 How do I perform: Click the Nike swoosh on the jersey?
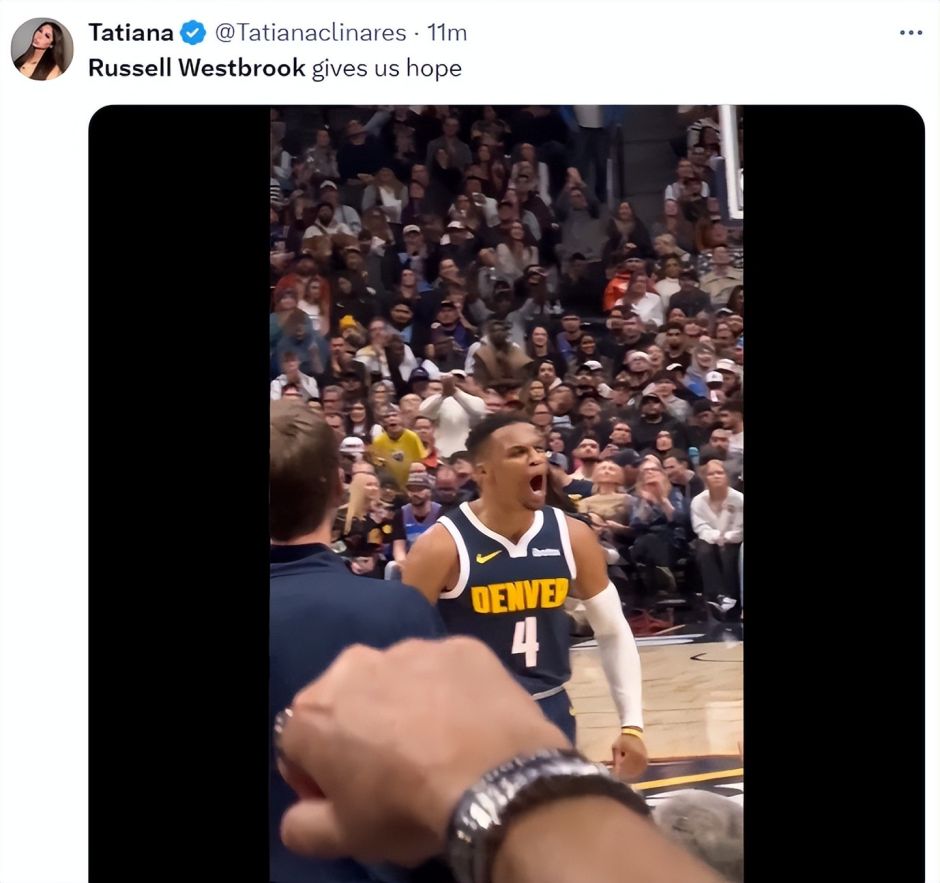click(x=488, y=557)
